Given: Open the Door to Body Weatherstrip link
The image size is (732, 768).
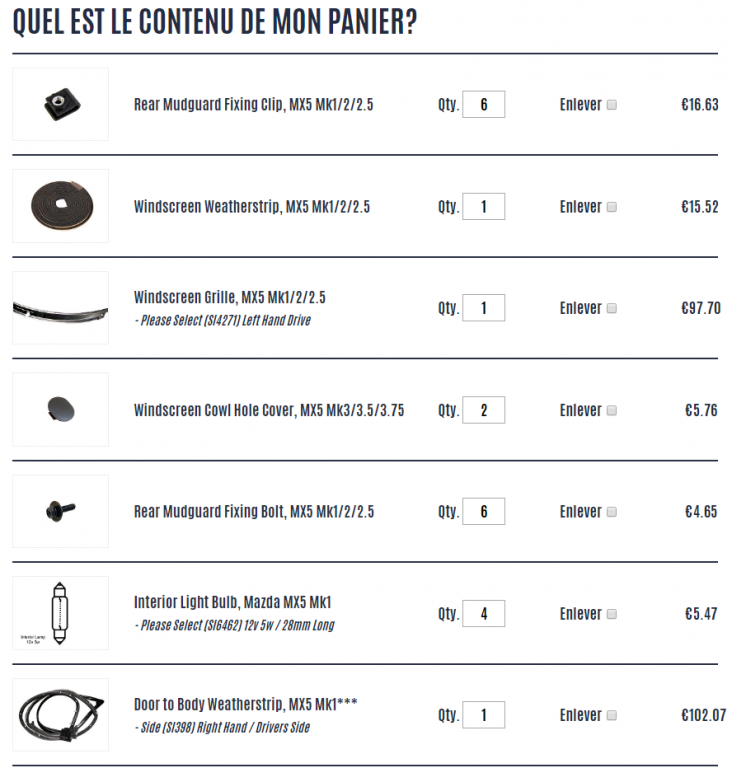Looking at the screenshot, I should click(x=245, y=704).
